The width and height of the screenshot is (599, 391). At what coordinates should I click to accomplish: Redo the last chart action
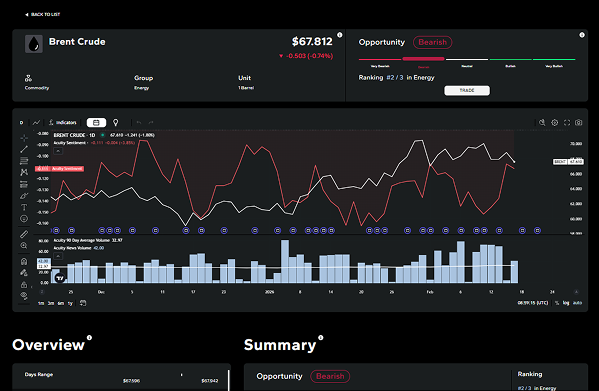151,123
